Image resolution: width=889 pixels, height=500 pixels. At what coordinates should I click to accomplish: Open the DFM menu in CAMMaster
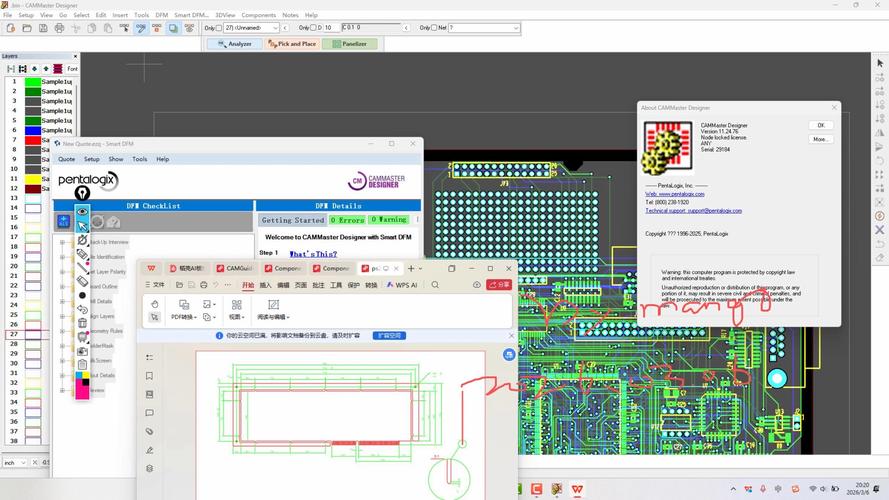click(162, 15)
